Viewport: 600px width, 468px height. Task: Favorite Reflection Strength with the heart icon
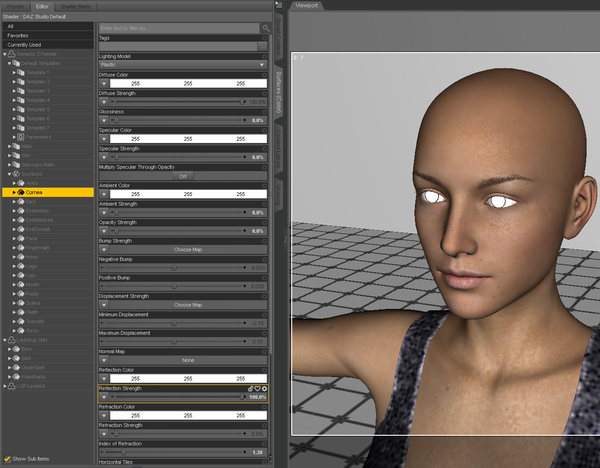[258, 387]
